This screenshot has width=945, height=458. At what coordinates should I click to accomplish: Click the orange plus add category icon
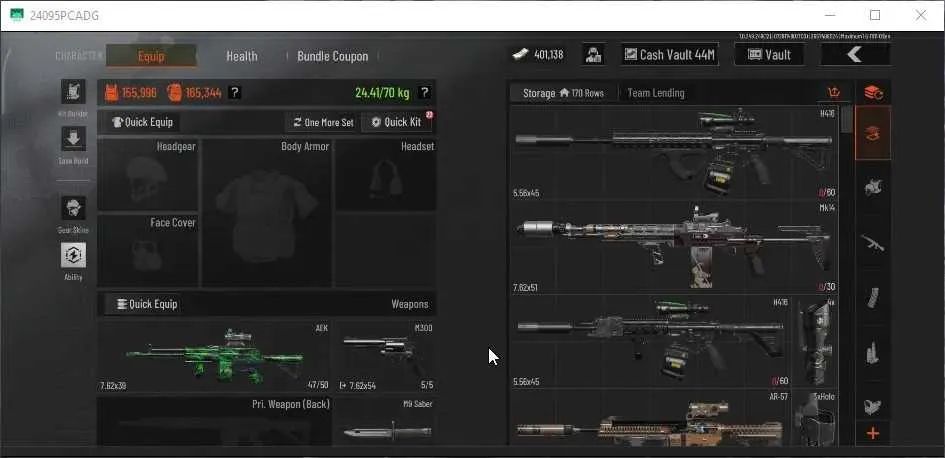[873, 433]
